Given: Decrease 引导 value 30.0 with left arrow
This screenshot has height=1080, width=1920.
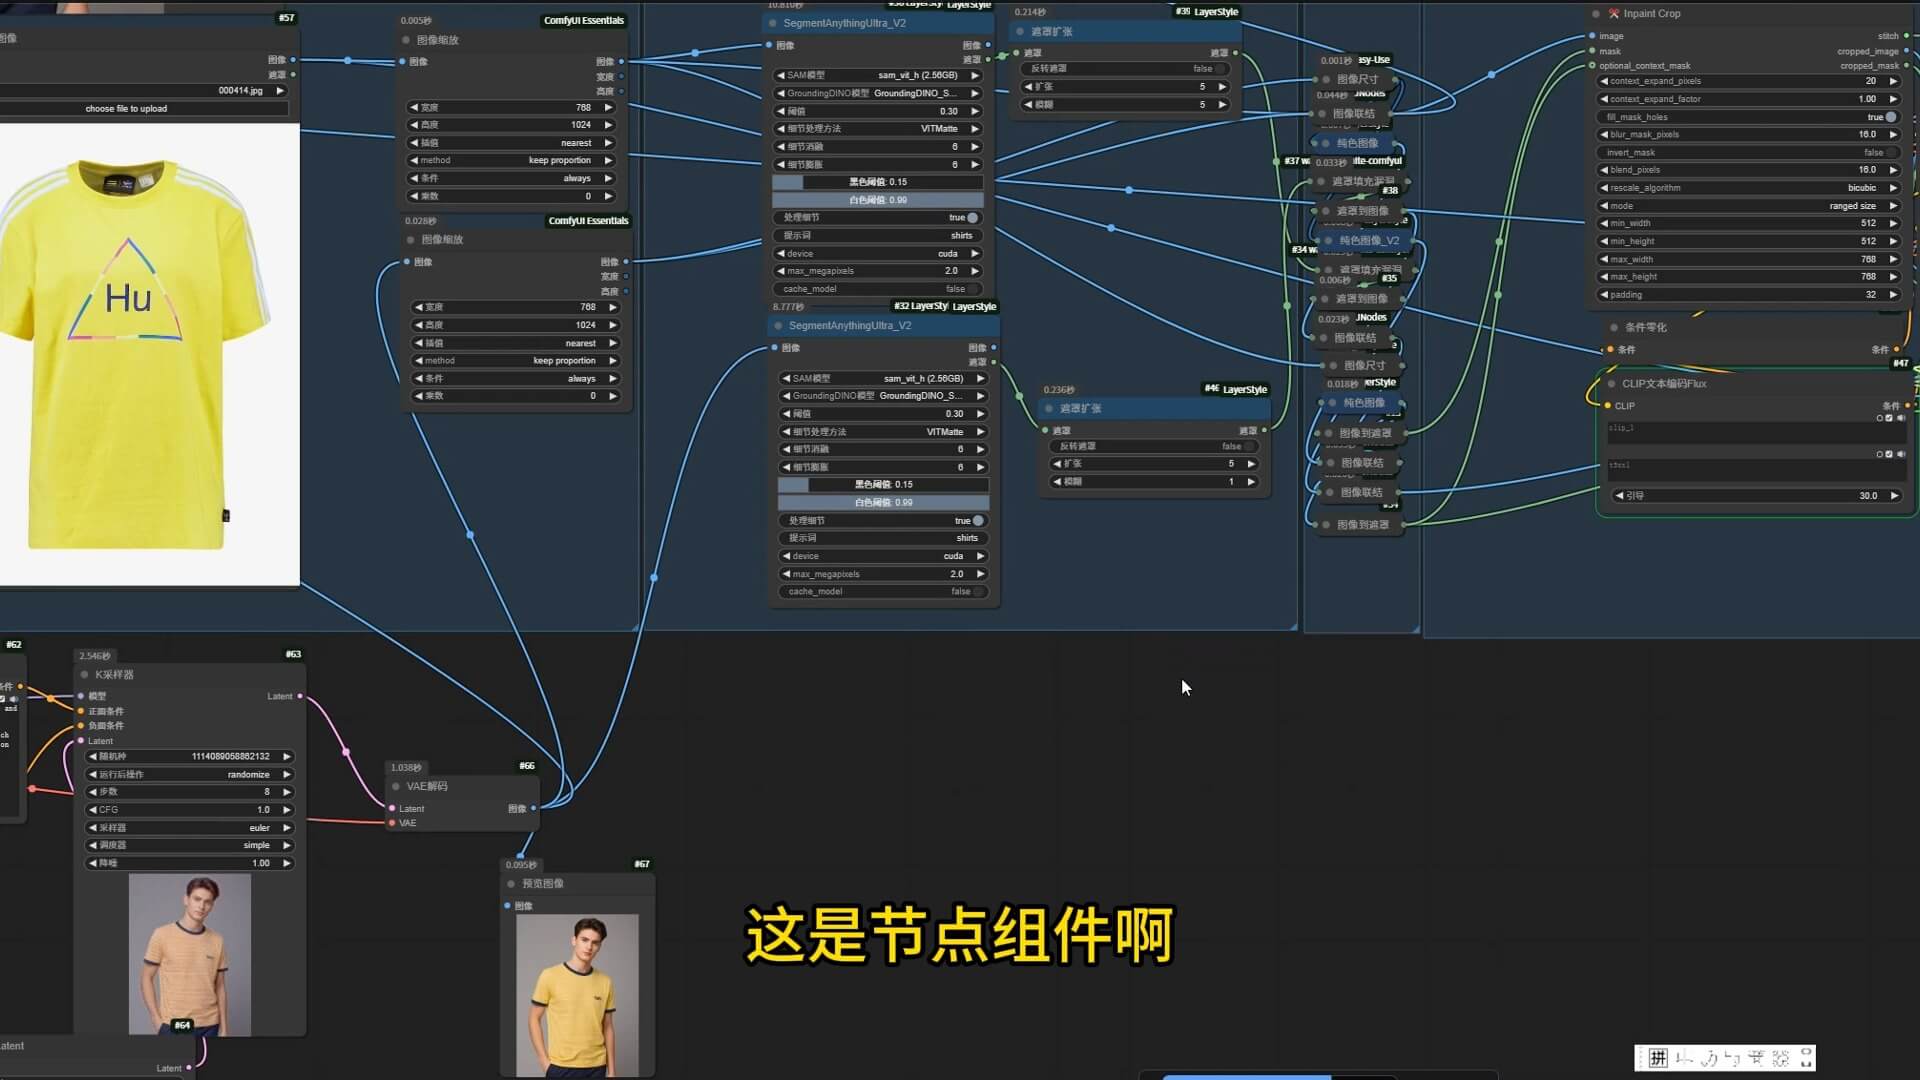Looking at the screenshot, I should [1620, 496].
